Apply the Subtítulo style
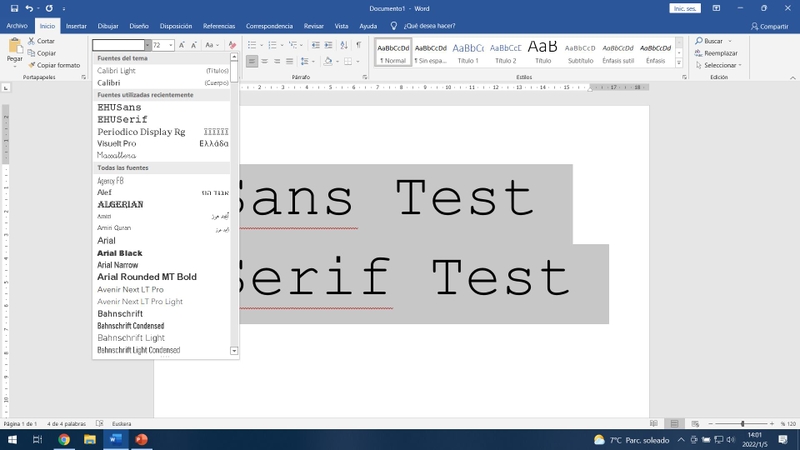The width and height of the screenshot is (800, 450). [580, 52]
